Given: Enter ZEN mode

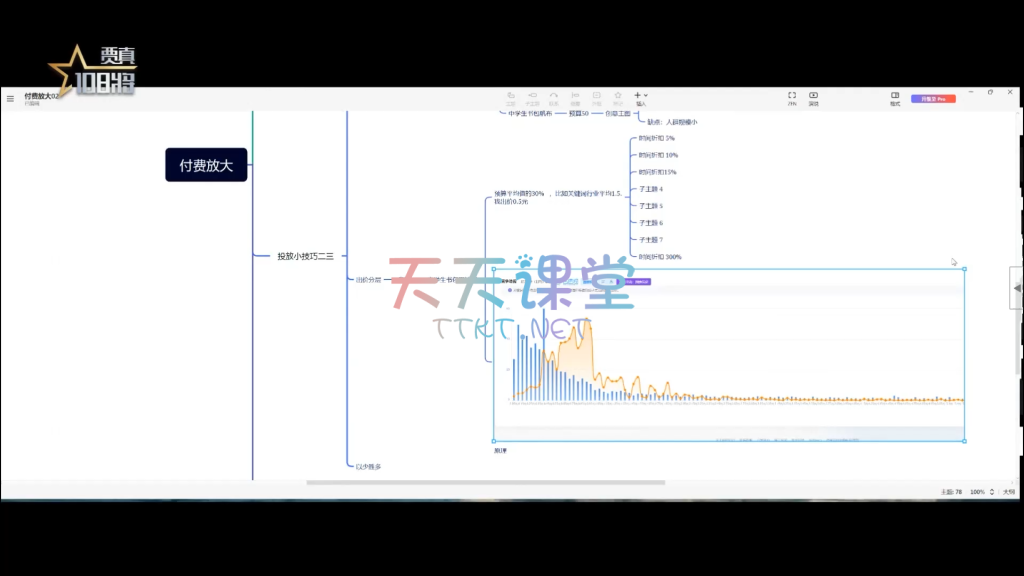Looking at the screenshot, I should [792, 97].
